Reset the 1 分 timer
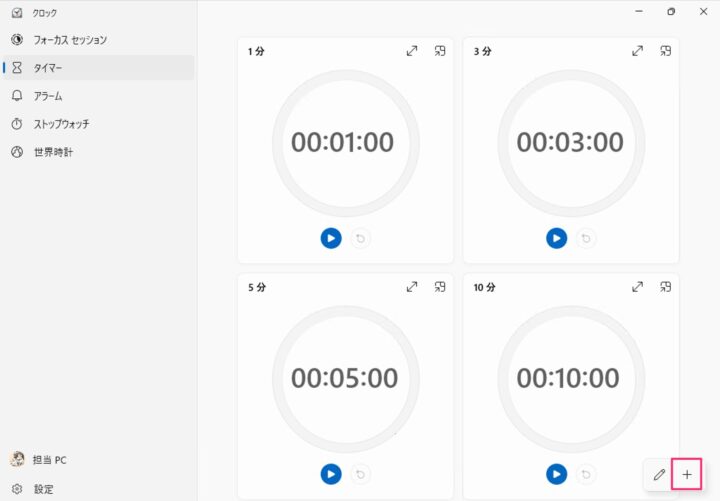Image resolution: width=720 pixels, height=501 pixels. [361, 238]
